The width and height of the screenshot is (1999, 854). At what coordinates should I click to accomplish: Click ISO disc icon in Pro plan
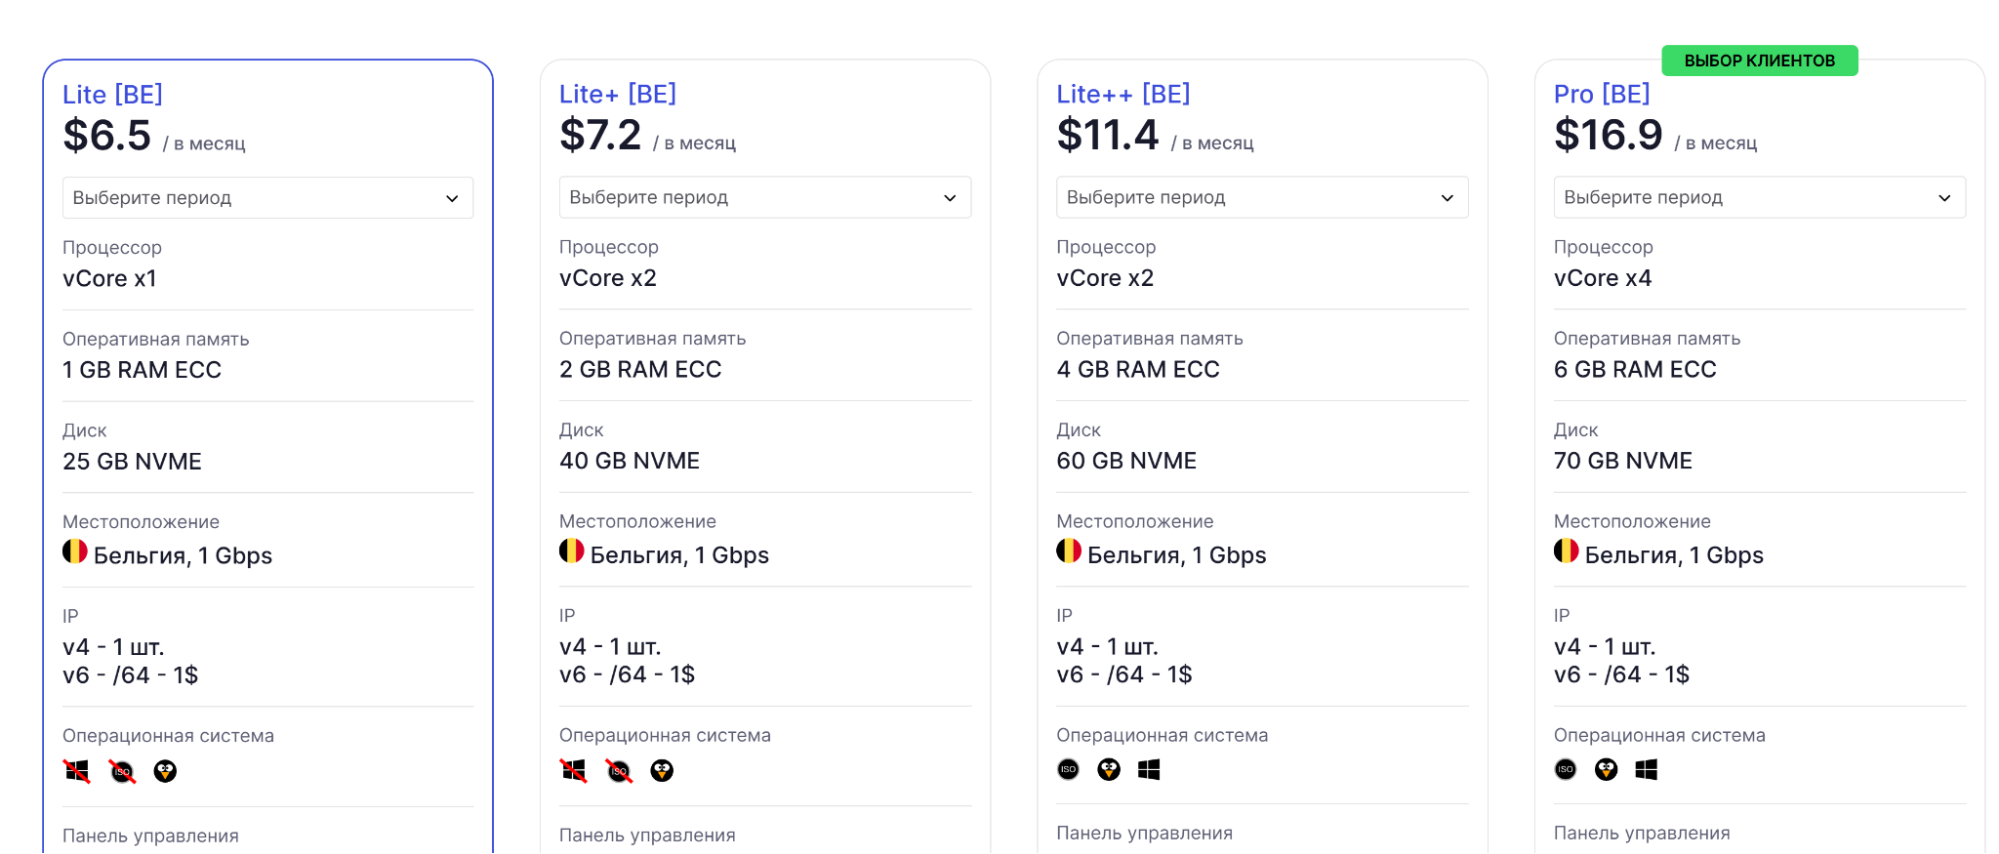coord(1565,769)
